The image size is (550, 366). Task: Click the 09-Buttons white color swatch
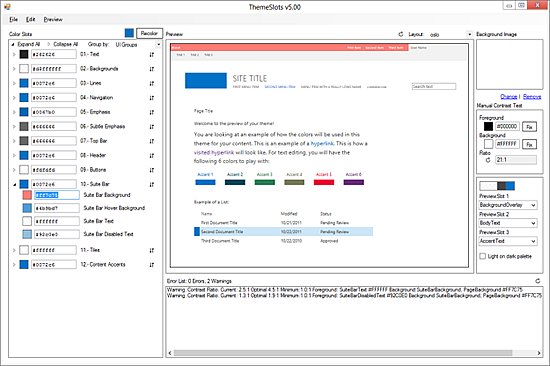coord(24,170)
